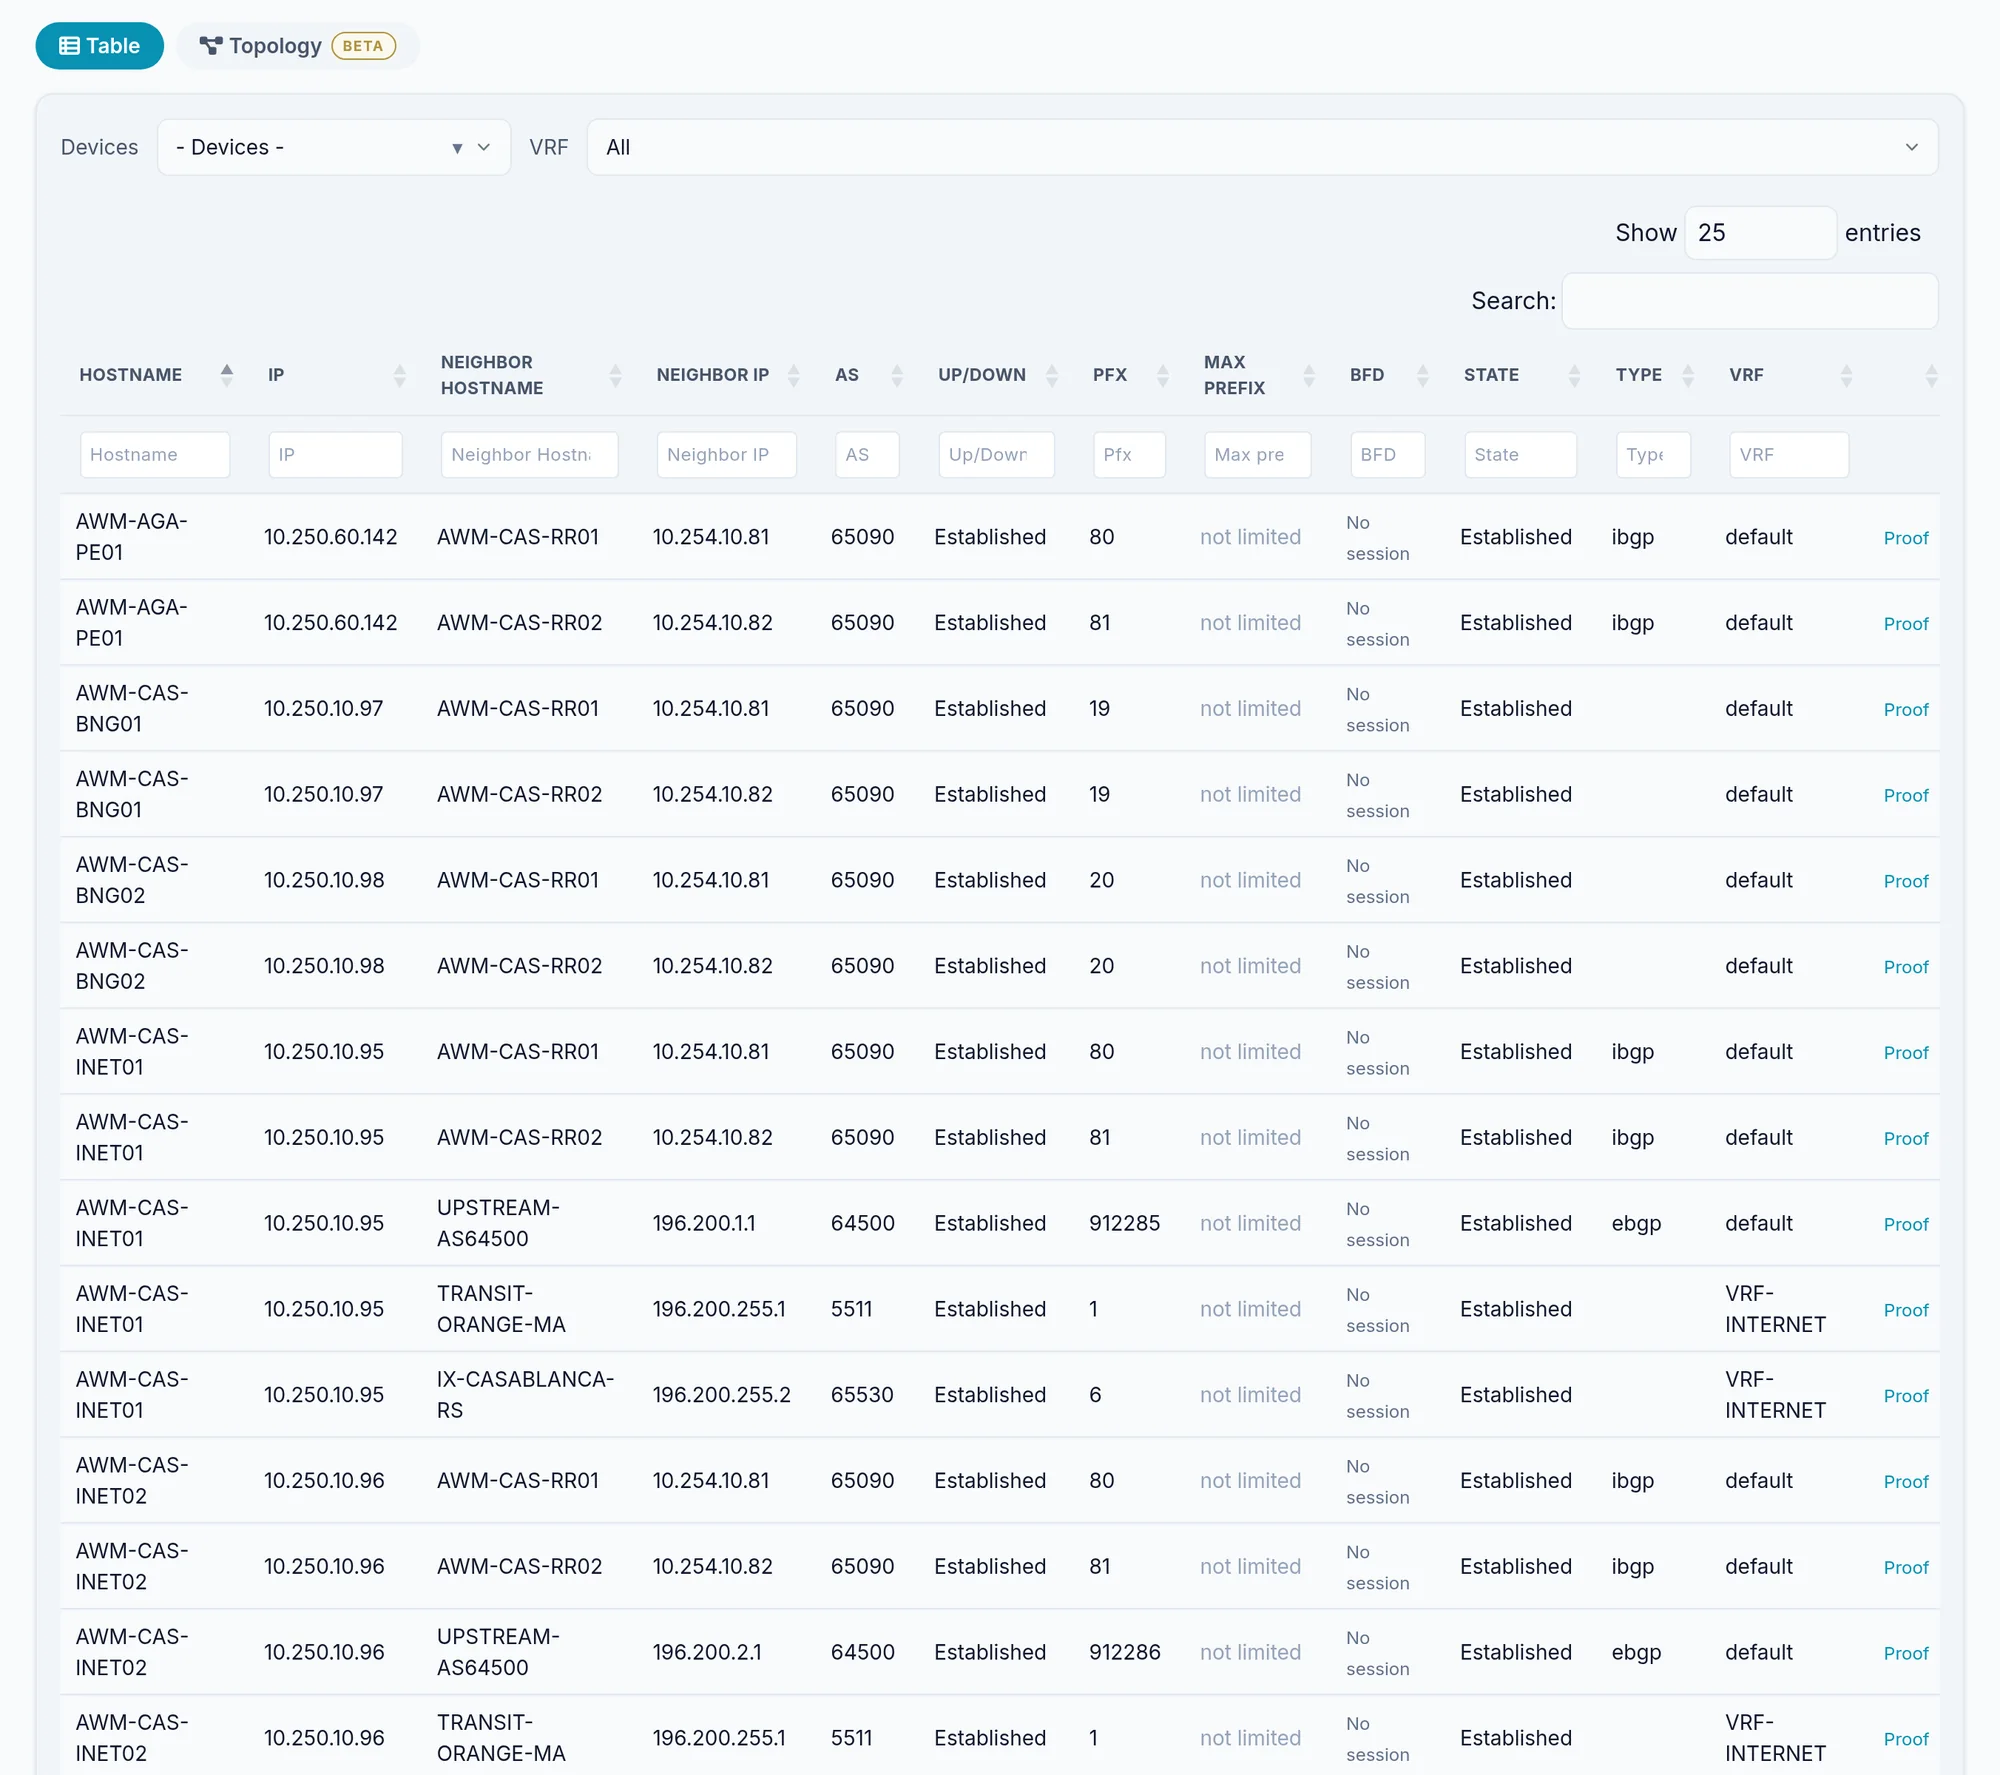Sort by Neighbor Hostname column arrows
Screen dimensions: 2000x1775
(x=616, y=375)
